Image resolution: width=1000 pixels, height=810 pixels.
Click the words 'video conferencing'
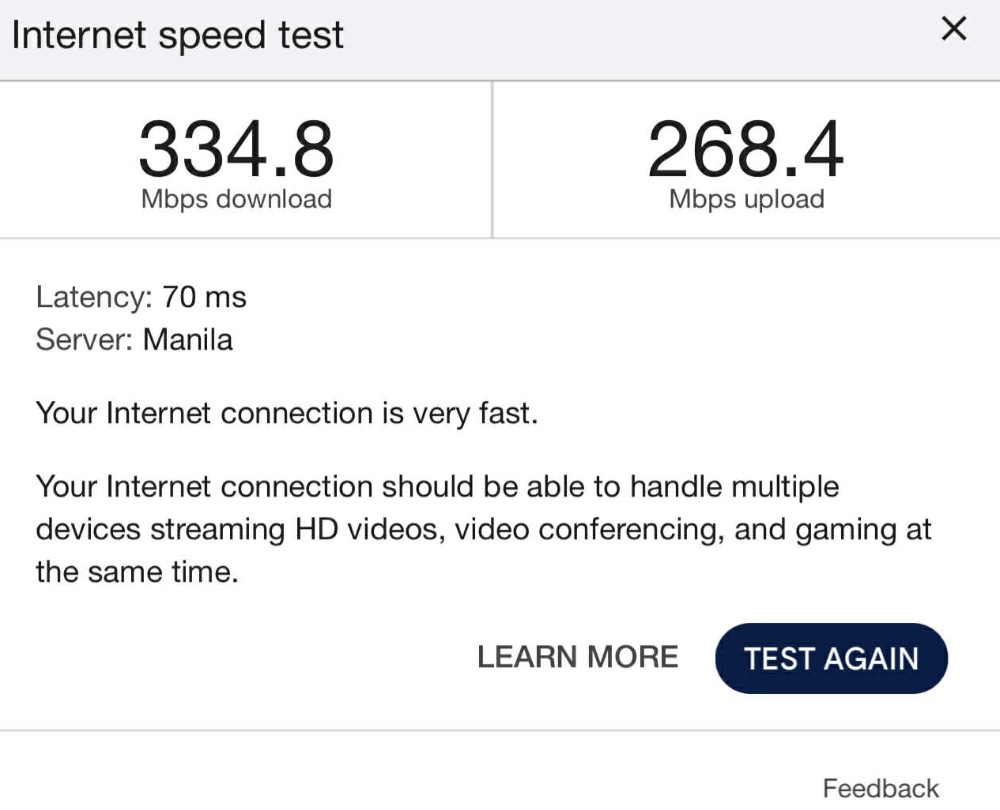coord(587,530)
